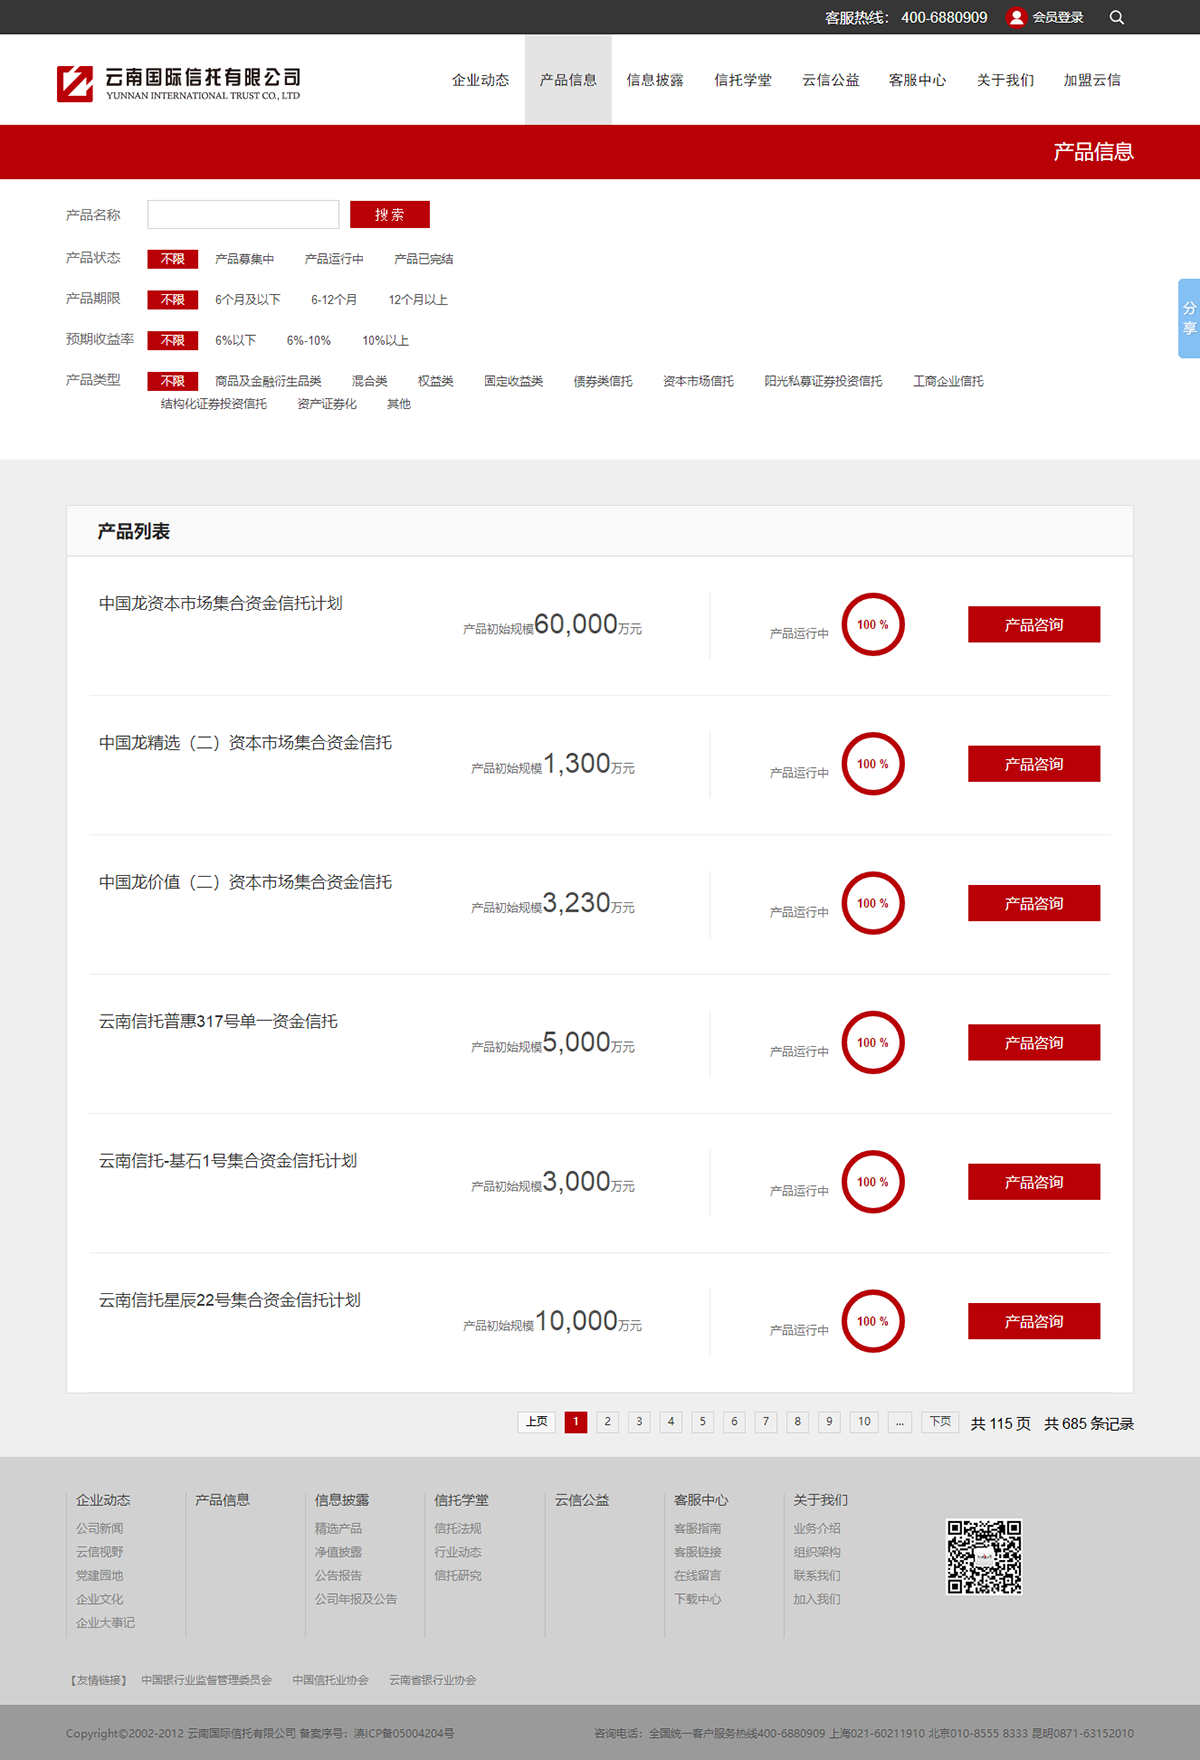This screenshot has width=1200, height=1760.
Task: Select the 6-12个月 product term filter
Action: pyautogui.click(x=334, y=300)
